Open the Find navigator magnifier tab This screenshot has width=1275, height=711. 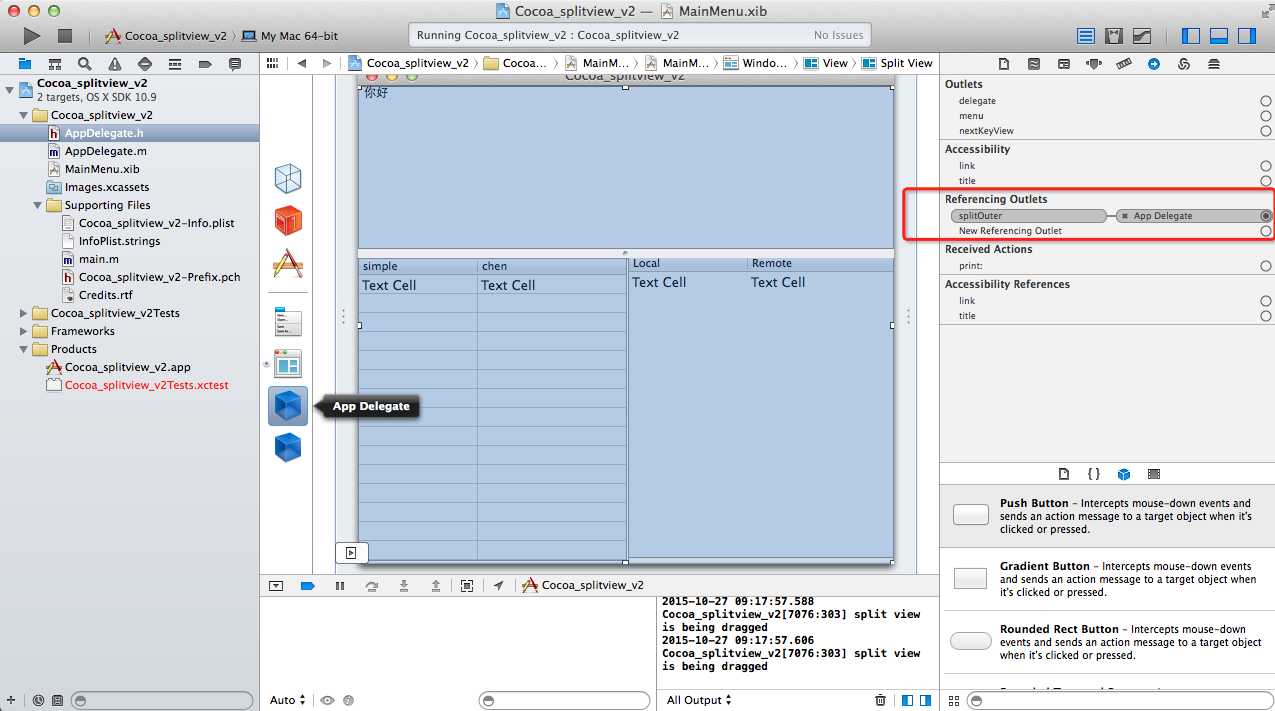point(85,64)
